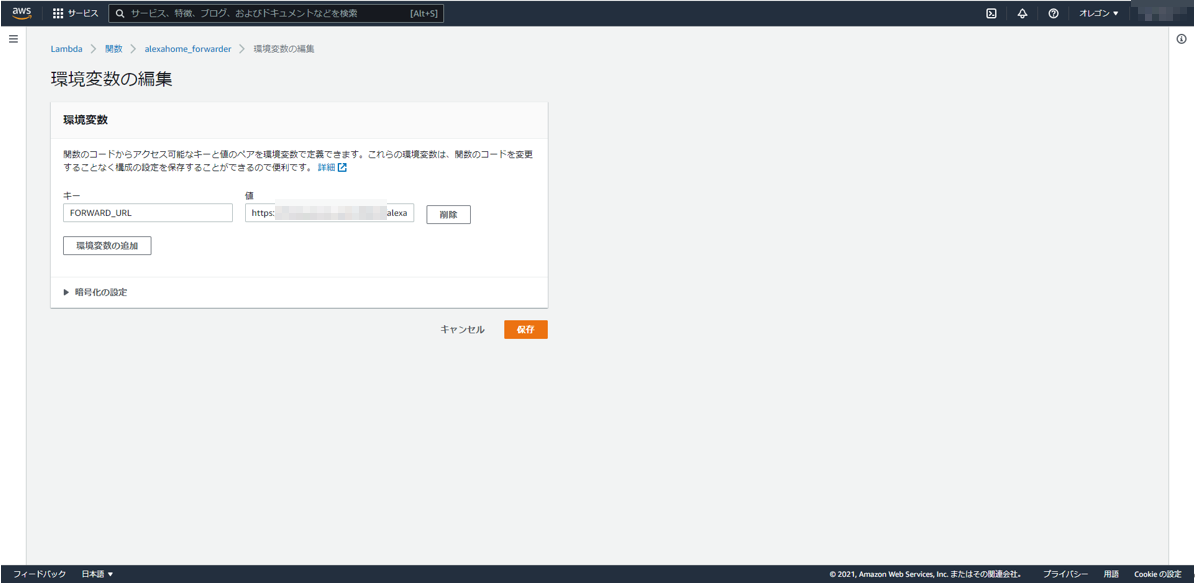Open the プライバシー footer link
Image resolution: width=1195 pixels, height=584 pixels.
1065,574
